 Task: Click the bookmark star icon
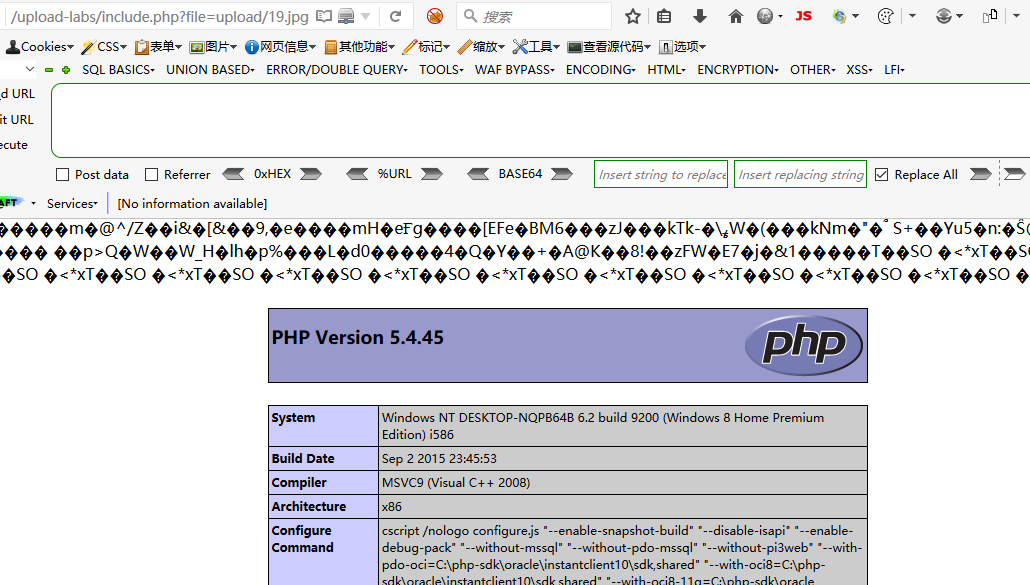pos(633,16)
